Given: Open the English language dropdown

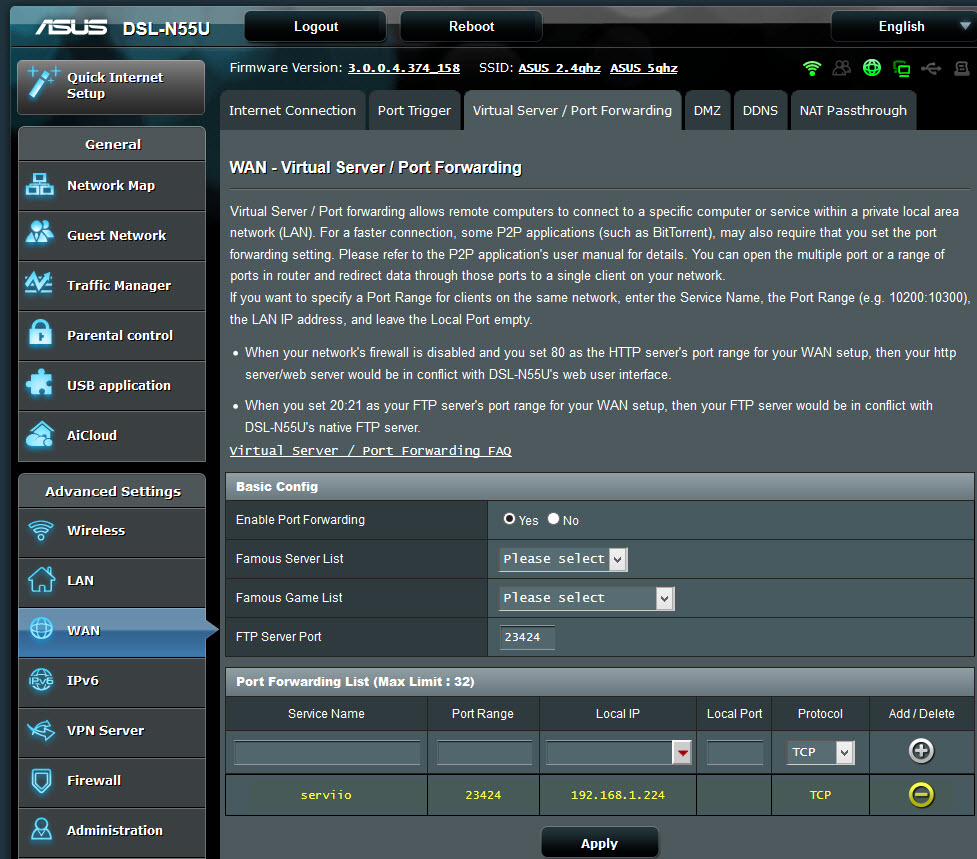Looking at the screenshot, I should tap(901, 27).
